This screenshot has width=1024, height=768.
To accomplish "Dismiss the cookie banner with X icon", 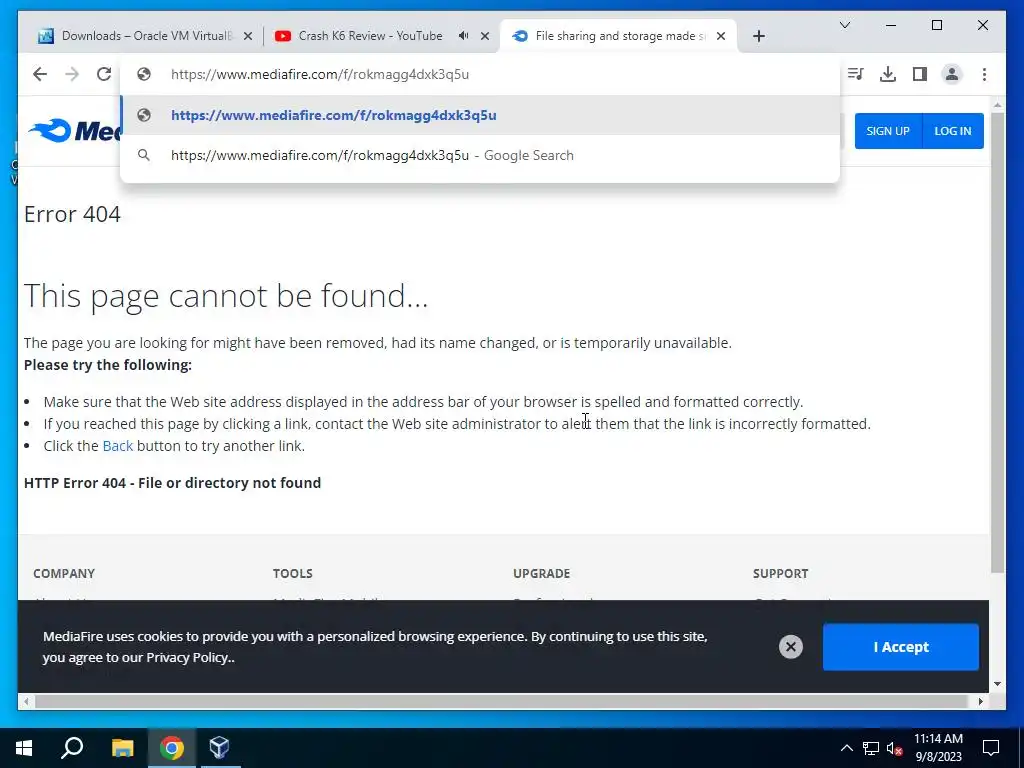I will [790, 647].
